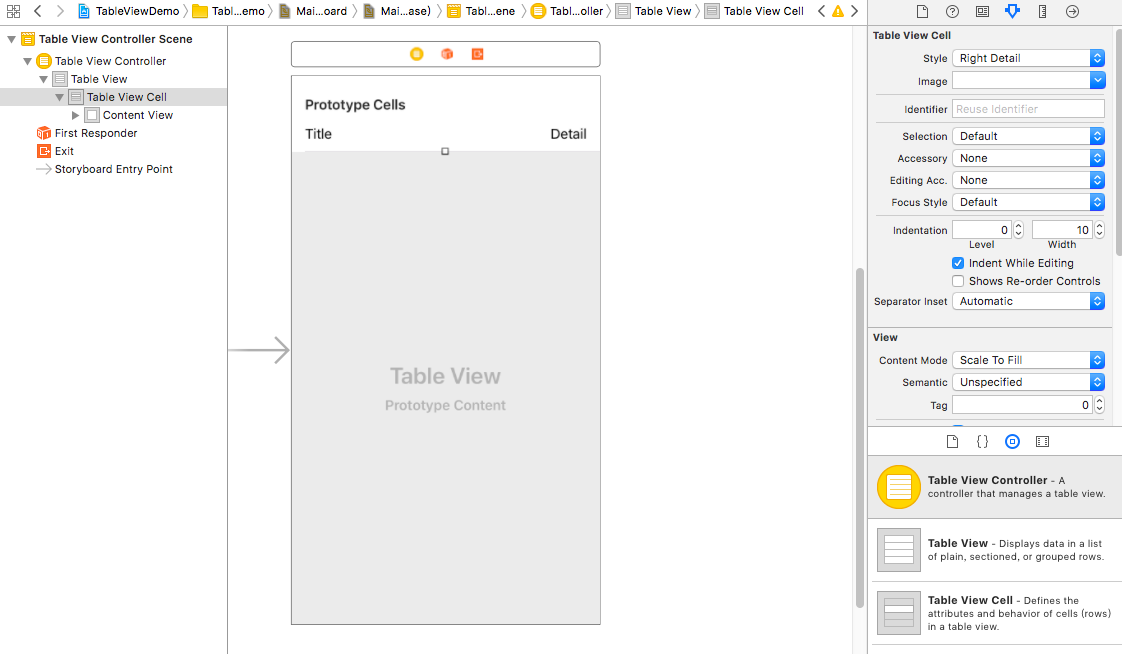The height and width of the screenshot is (654, 1122).
Task: Open the Content Mode dropdown
Action: [1028, 360]
